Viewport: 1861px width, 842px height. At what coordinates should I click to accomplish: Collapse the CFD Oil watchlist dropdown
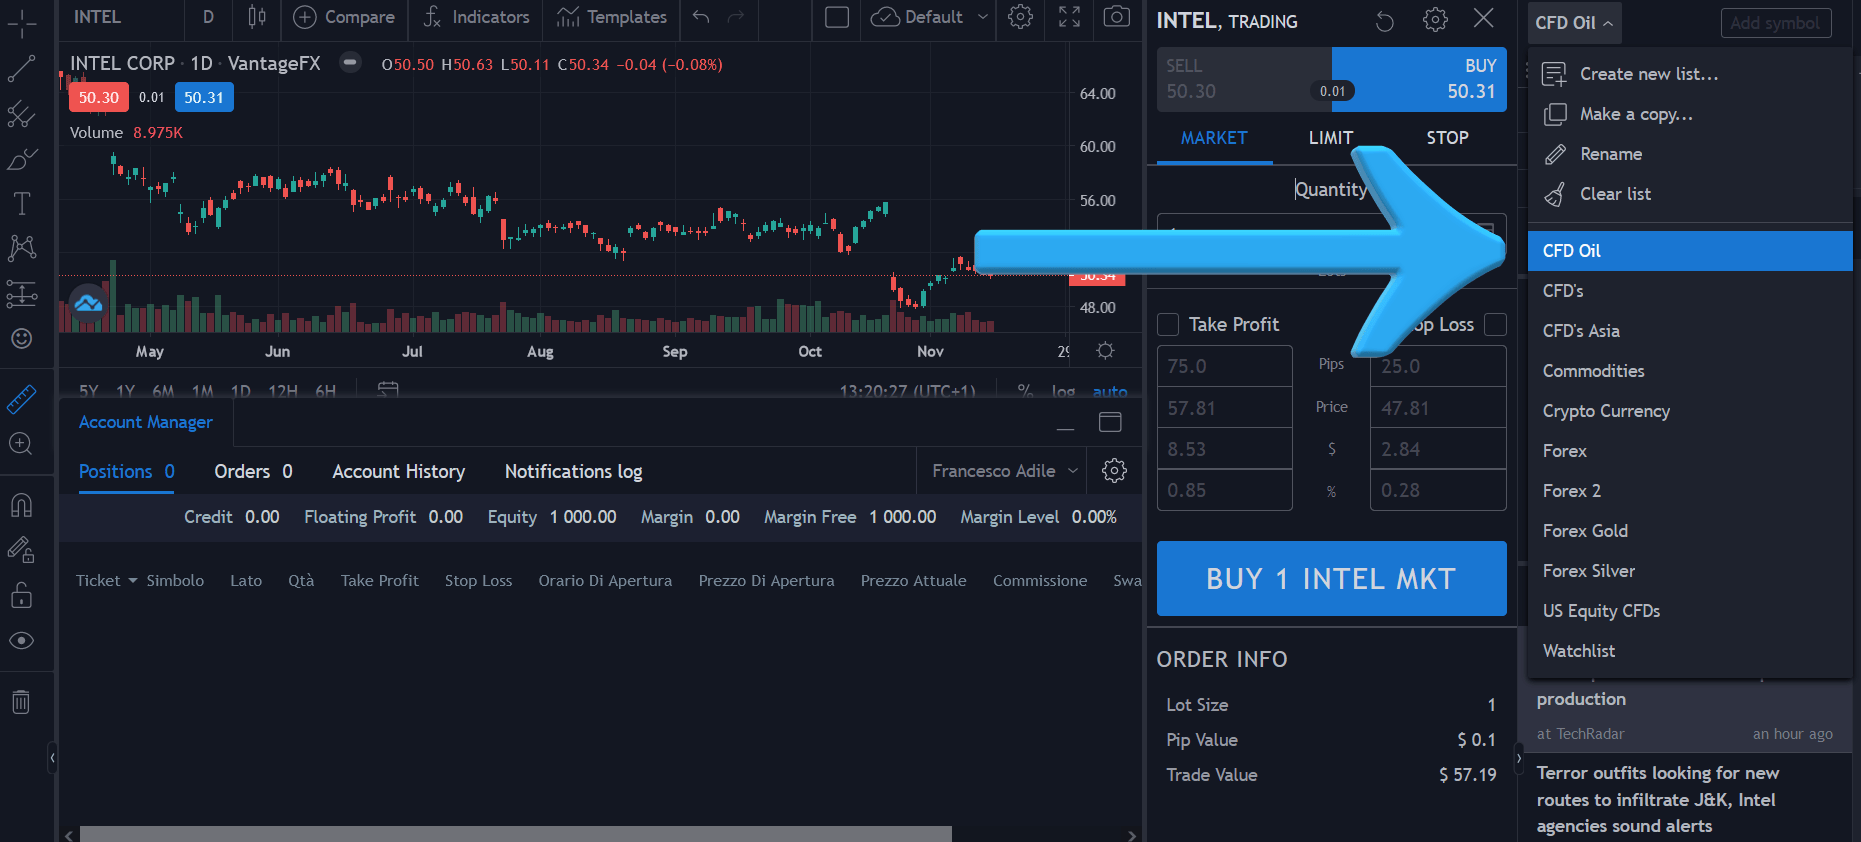pos(1574,23)
